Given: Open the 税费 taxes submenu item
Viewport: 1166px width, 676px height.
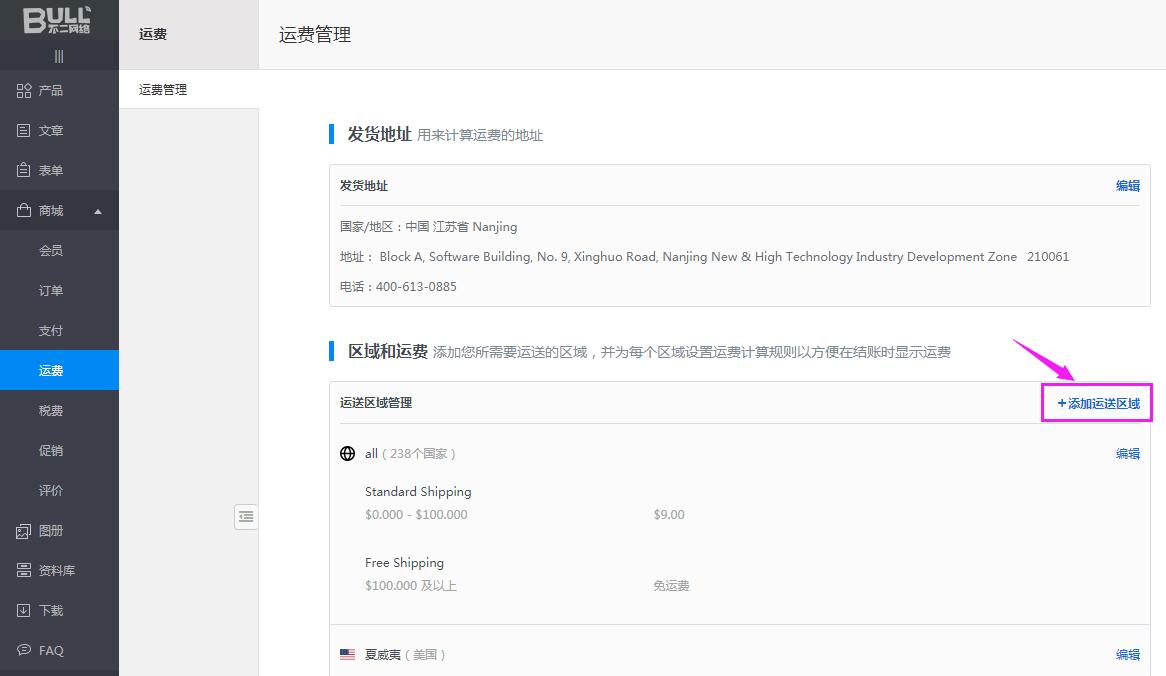Looking at the screenshot, I should tap(51, 411).
